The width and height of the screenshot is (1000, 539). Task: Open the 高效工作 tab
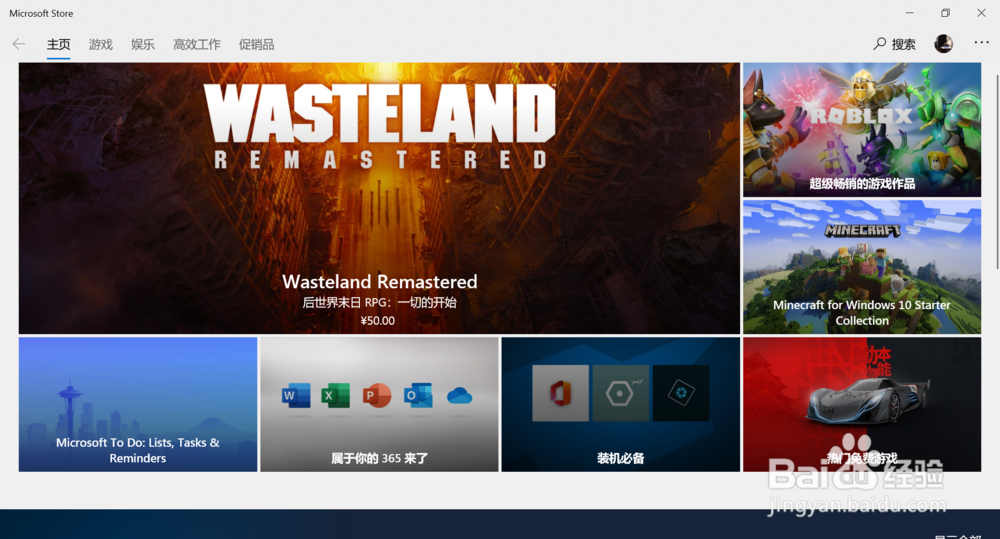pos(196,45)
